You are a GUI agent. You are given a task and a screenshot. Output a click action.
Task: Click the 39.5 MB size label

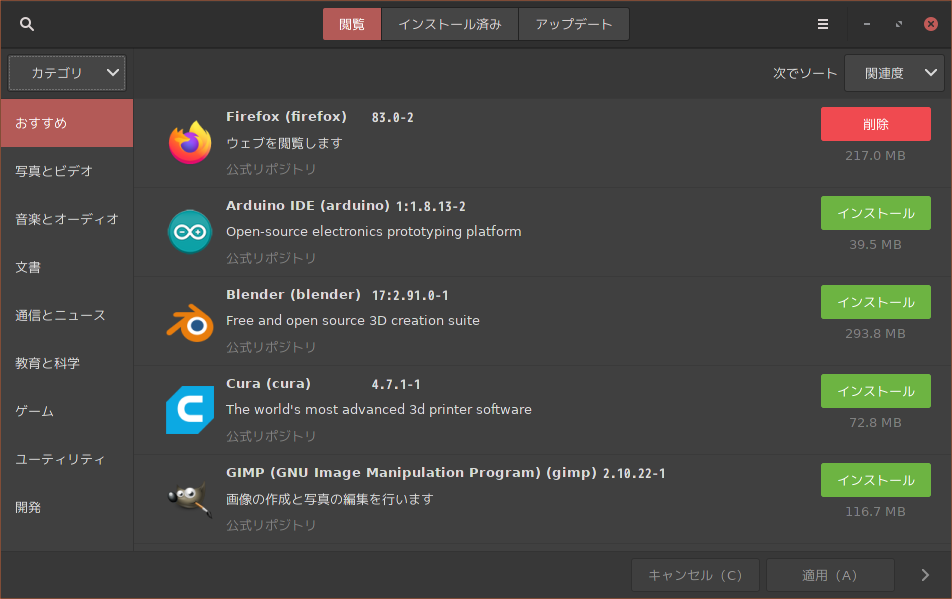(876, 245)
